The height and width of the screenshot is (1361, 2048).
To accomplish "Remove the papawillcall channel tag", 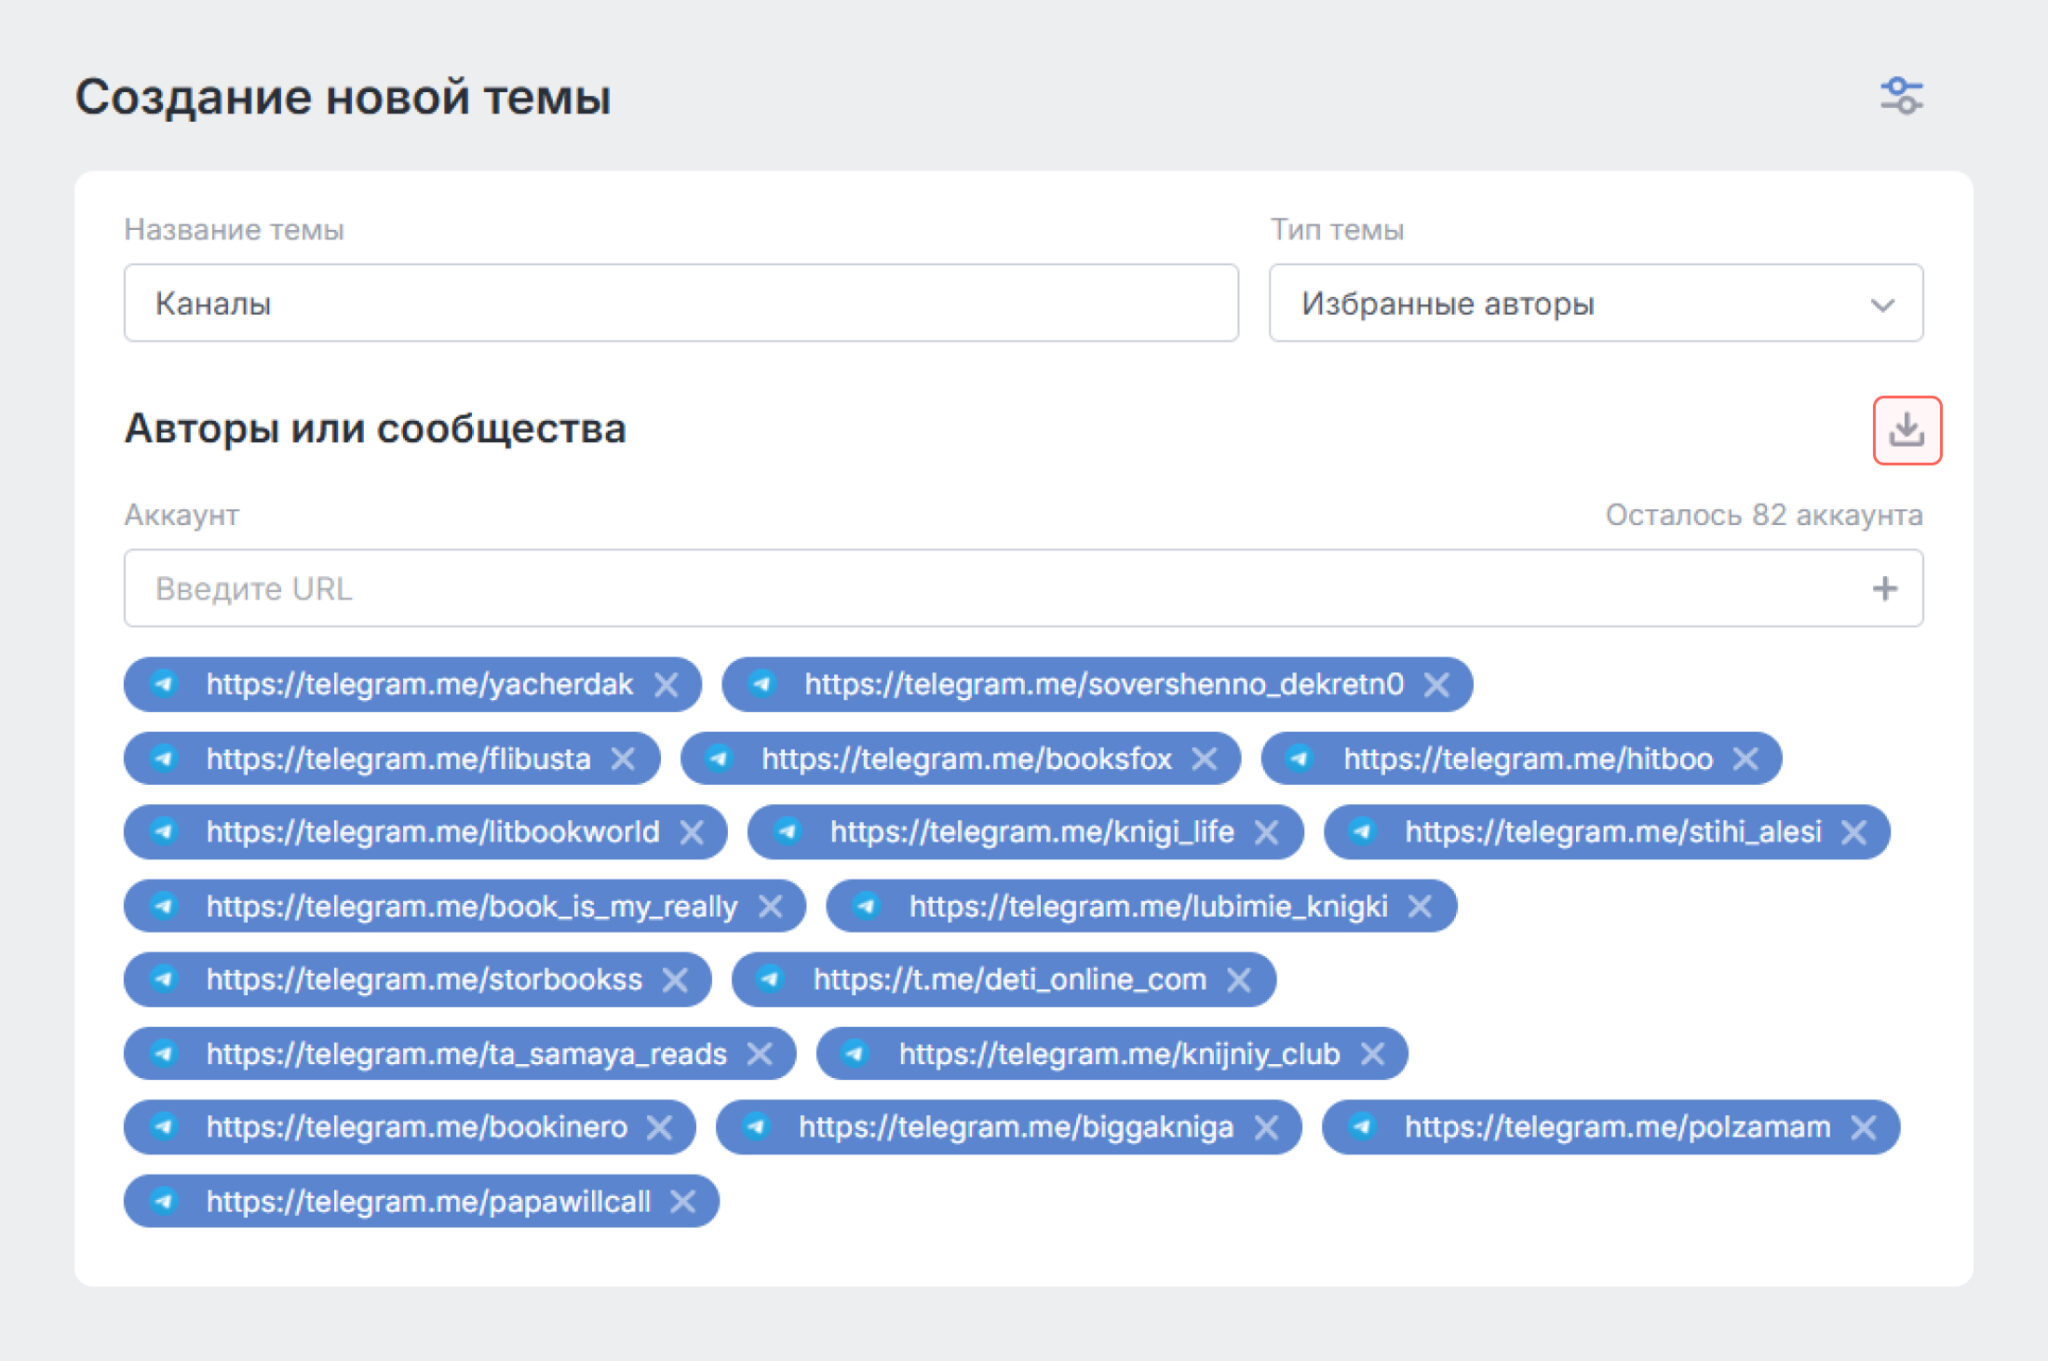I will (683, 1201).
